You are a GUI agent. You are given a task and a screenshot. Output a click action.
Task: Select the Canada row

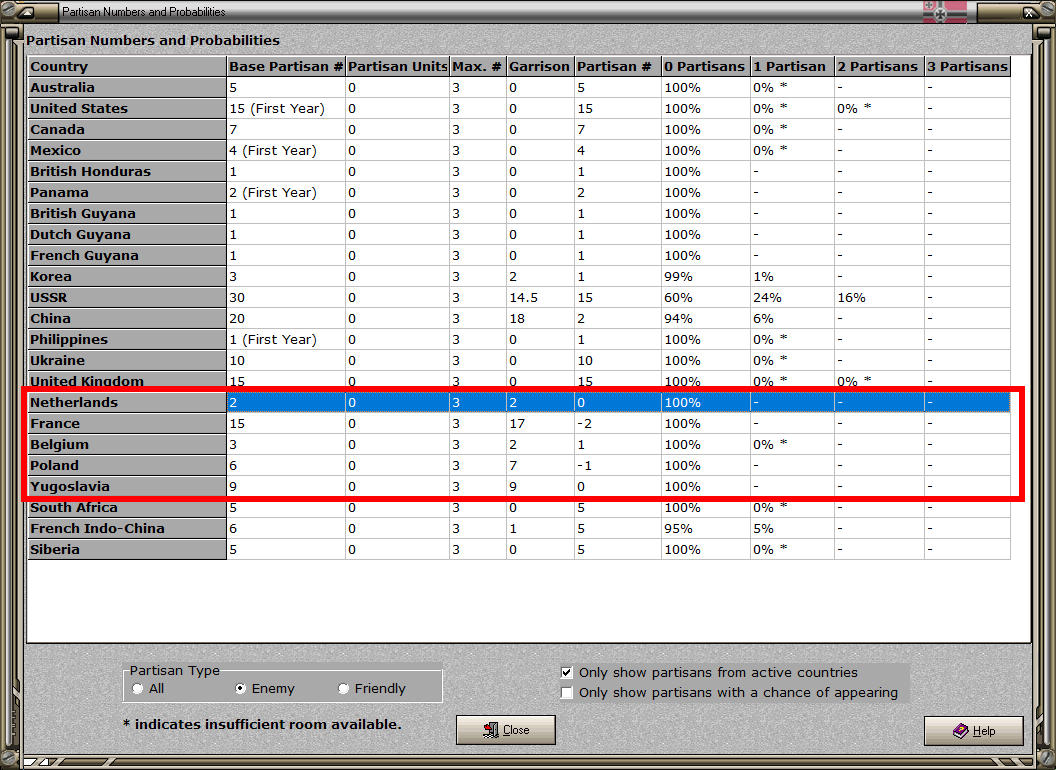519,129
